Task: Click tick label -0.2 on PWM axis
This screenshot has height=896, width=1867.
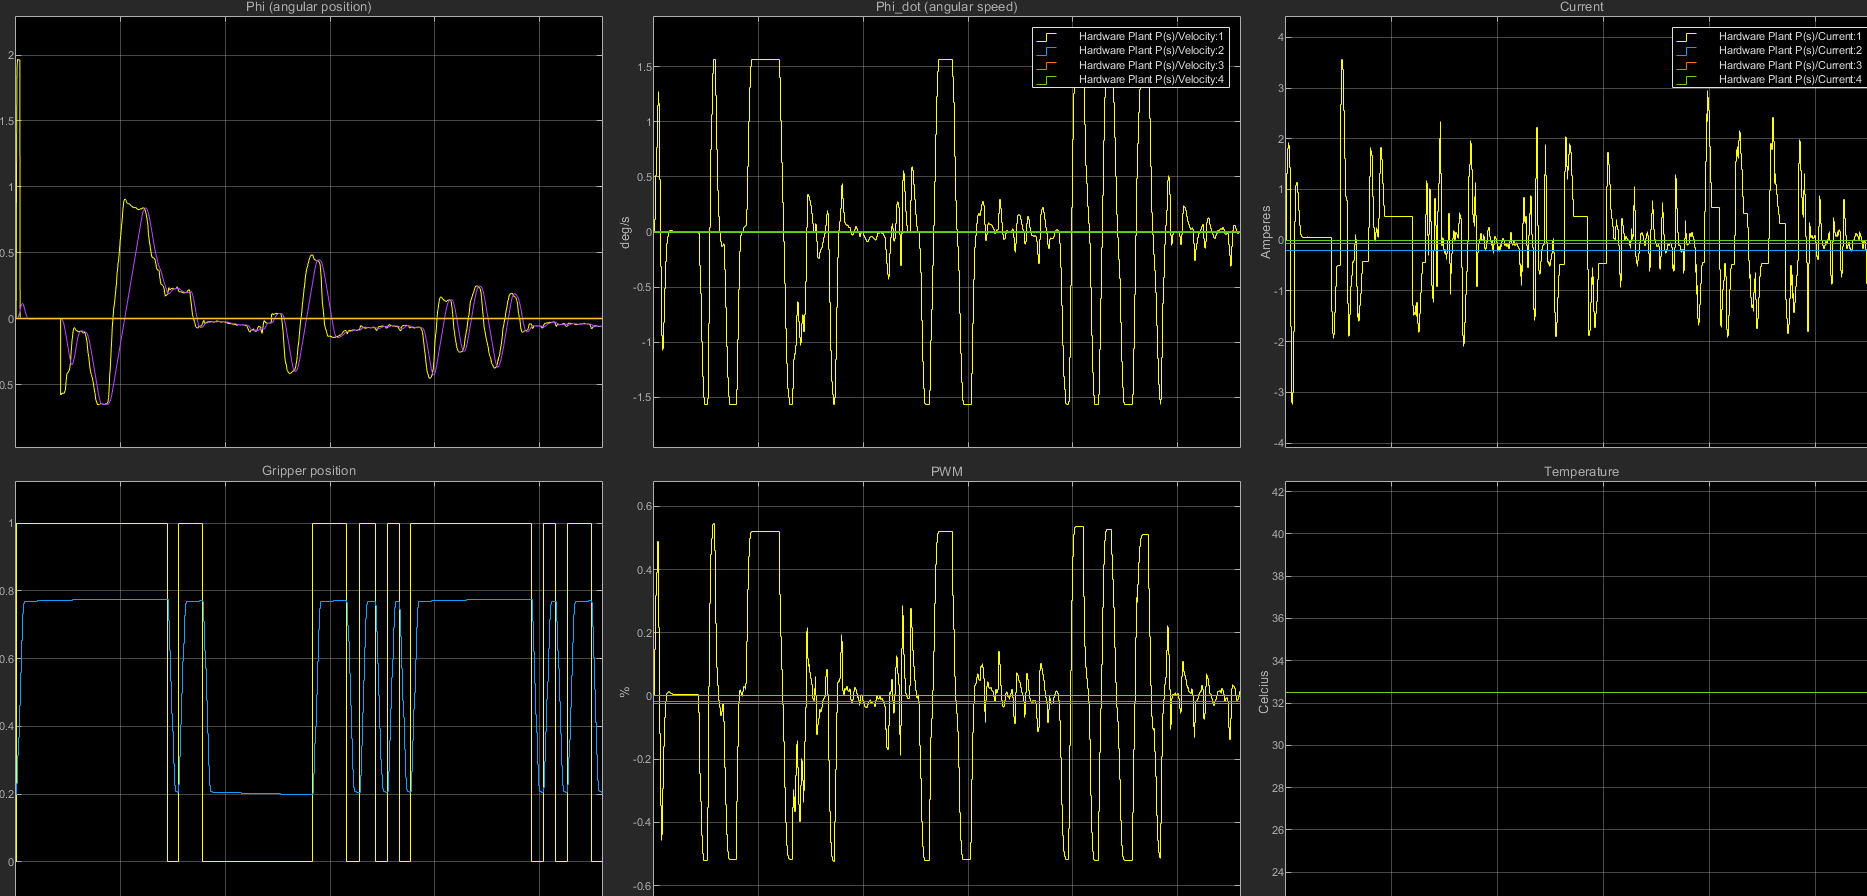Action: point(642,759)
